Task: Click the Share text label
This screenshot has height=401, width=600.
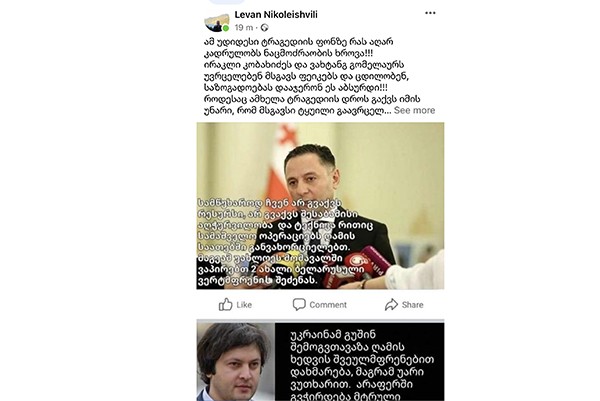Action: 412,305
